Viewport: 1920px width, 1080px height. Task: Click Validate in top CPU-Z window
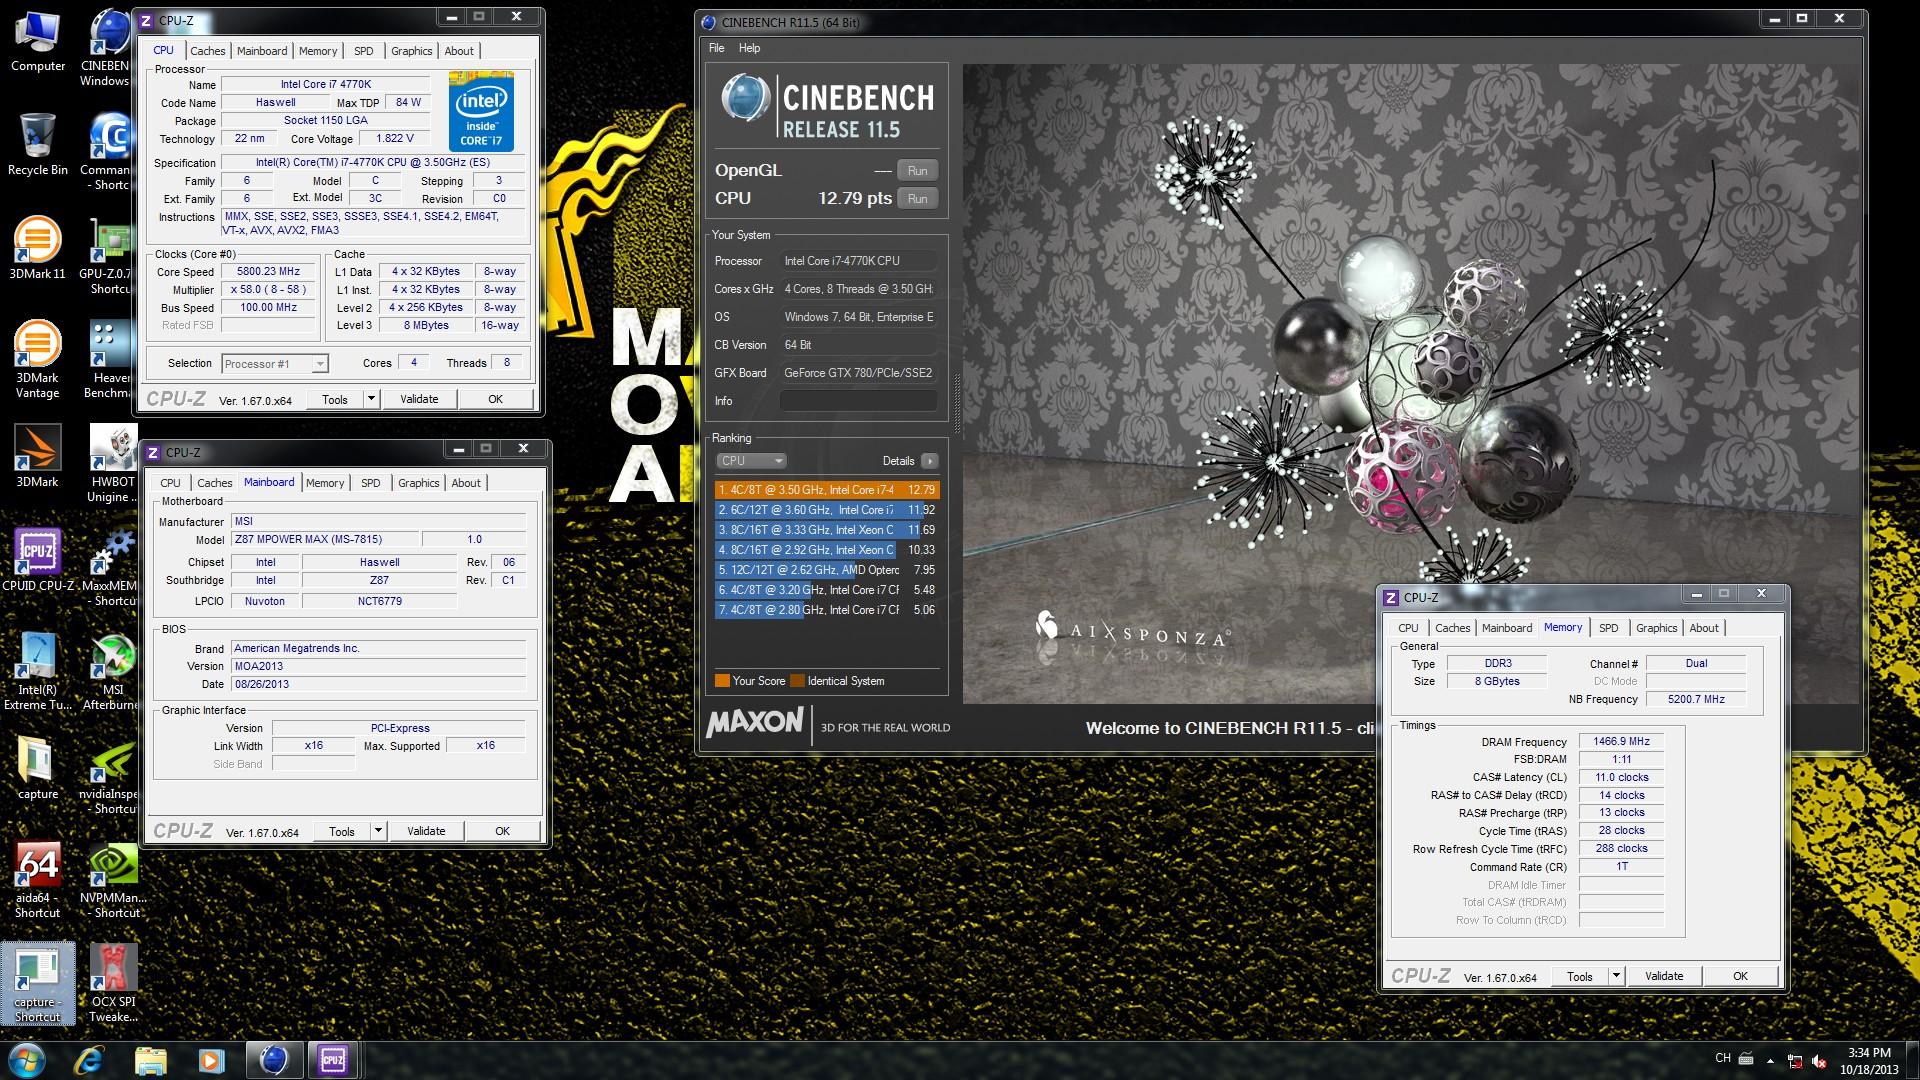click(x=419, y=399)
